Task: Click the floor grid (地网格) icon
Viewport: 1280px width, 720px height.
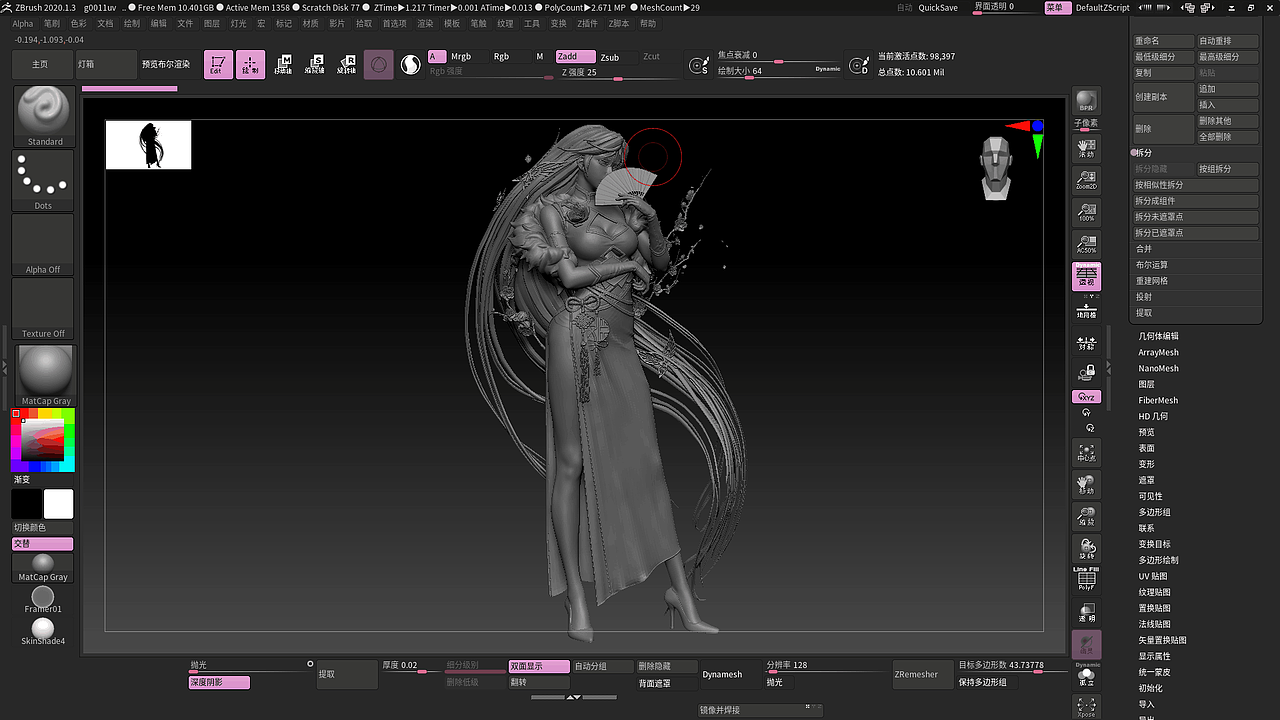Action: pyautogui.click(x=1086, y=309)
